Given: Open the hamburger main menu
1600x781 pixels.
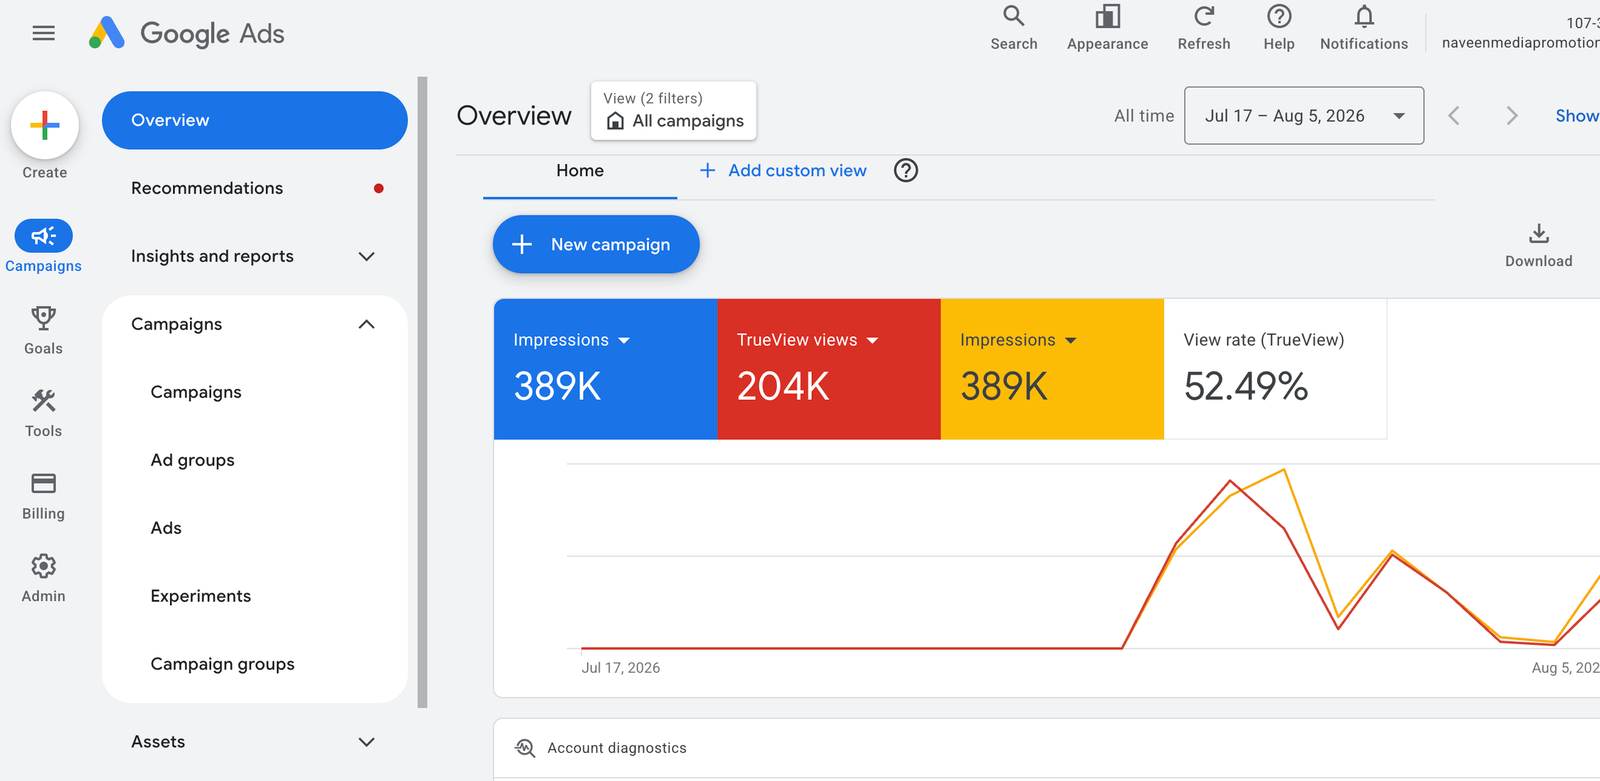Looking at the screenshot, I should point(43,33).
